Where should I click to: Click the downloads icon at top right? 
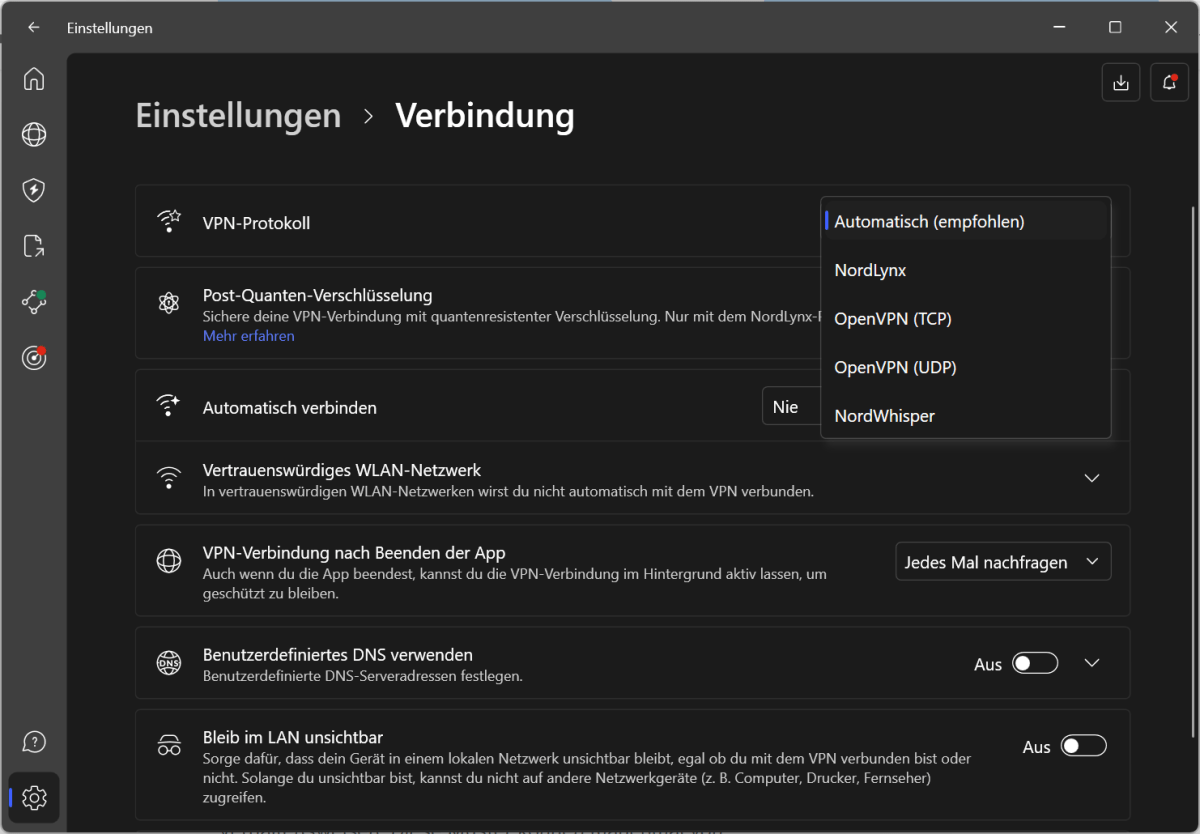point(1121,82)
